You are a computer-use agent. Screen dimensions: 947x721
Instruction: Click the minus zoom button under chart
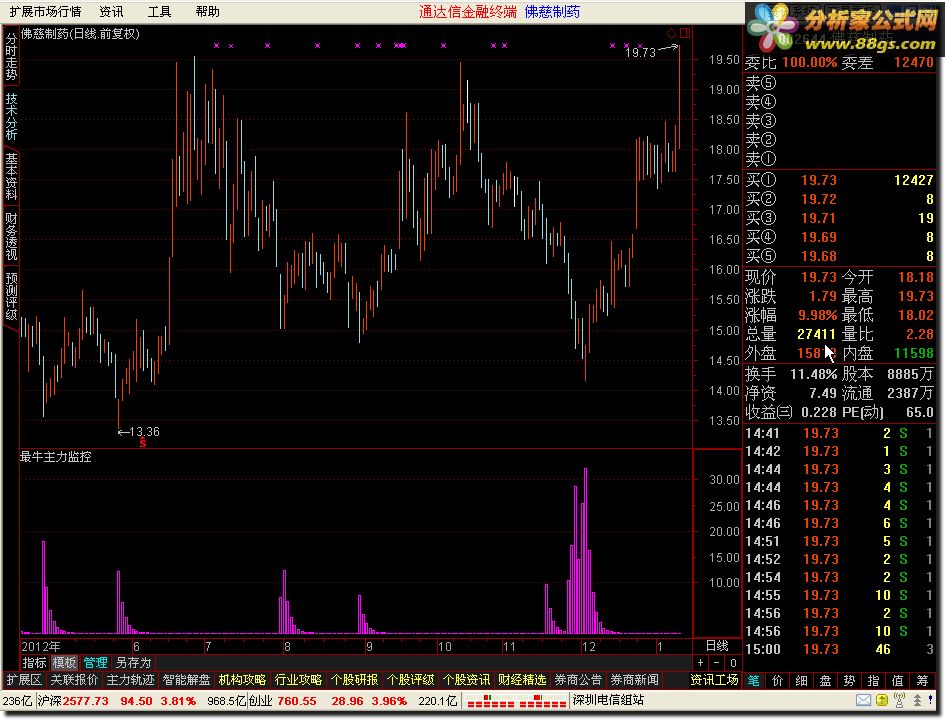pos(717,662)
